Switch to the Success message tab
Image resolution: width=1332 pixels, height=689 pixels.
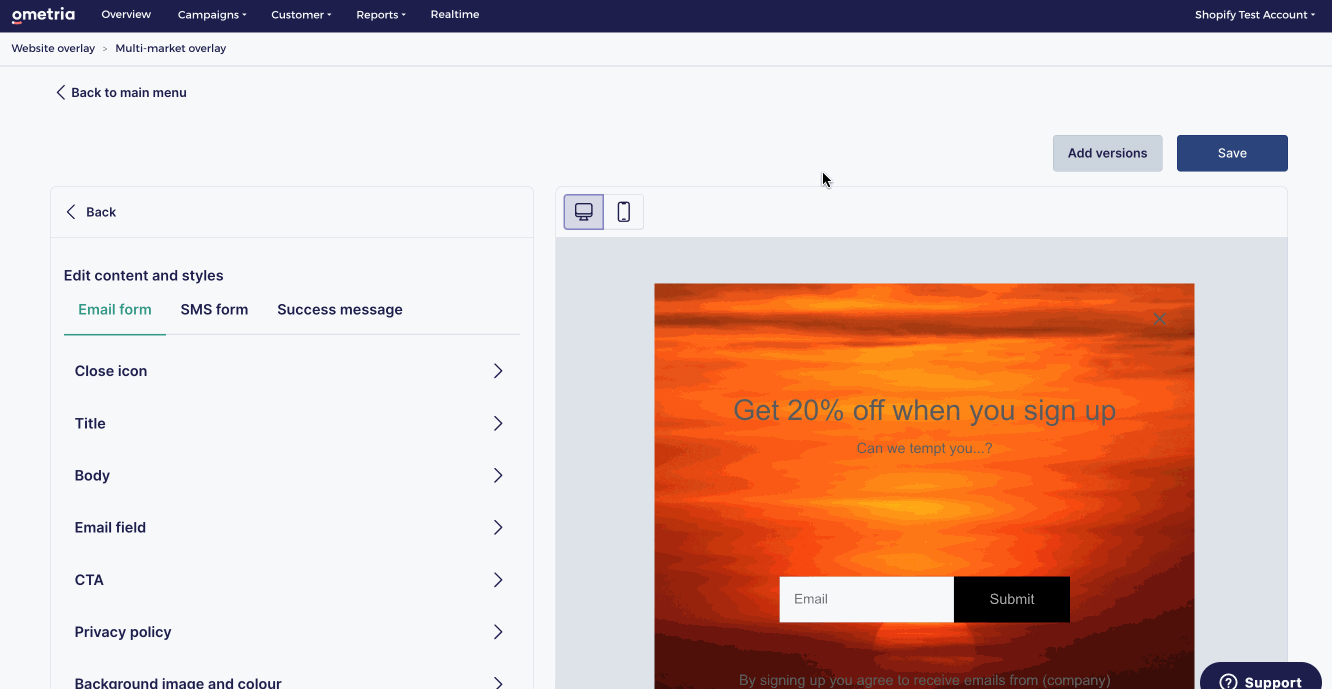(x=340, y=310)
